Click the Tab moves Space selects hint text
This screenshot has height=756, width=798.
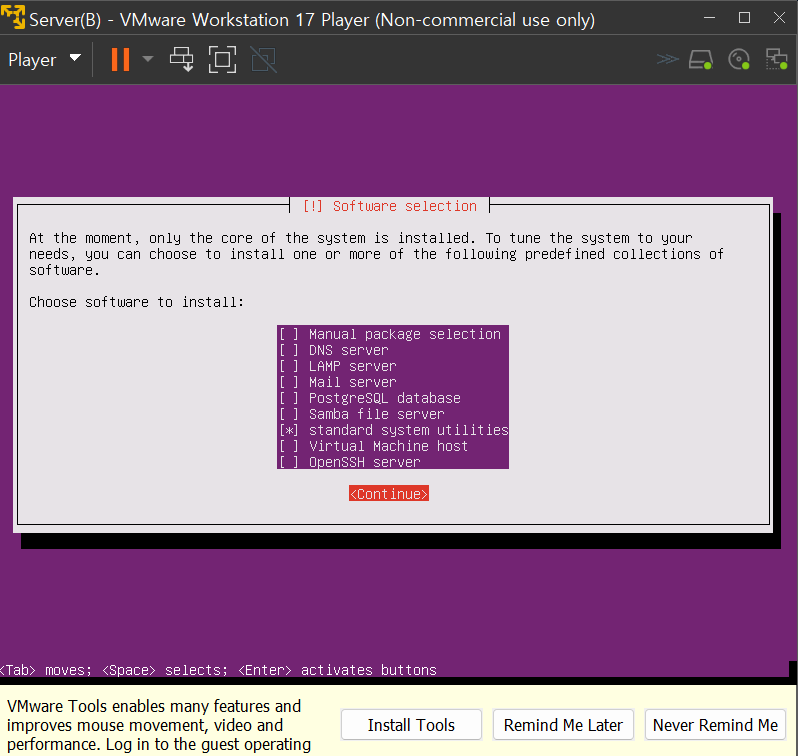point(218,670)
